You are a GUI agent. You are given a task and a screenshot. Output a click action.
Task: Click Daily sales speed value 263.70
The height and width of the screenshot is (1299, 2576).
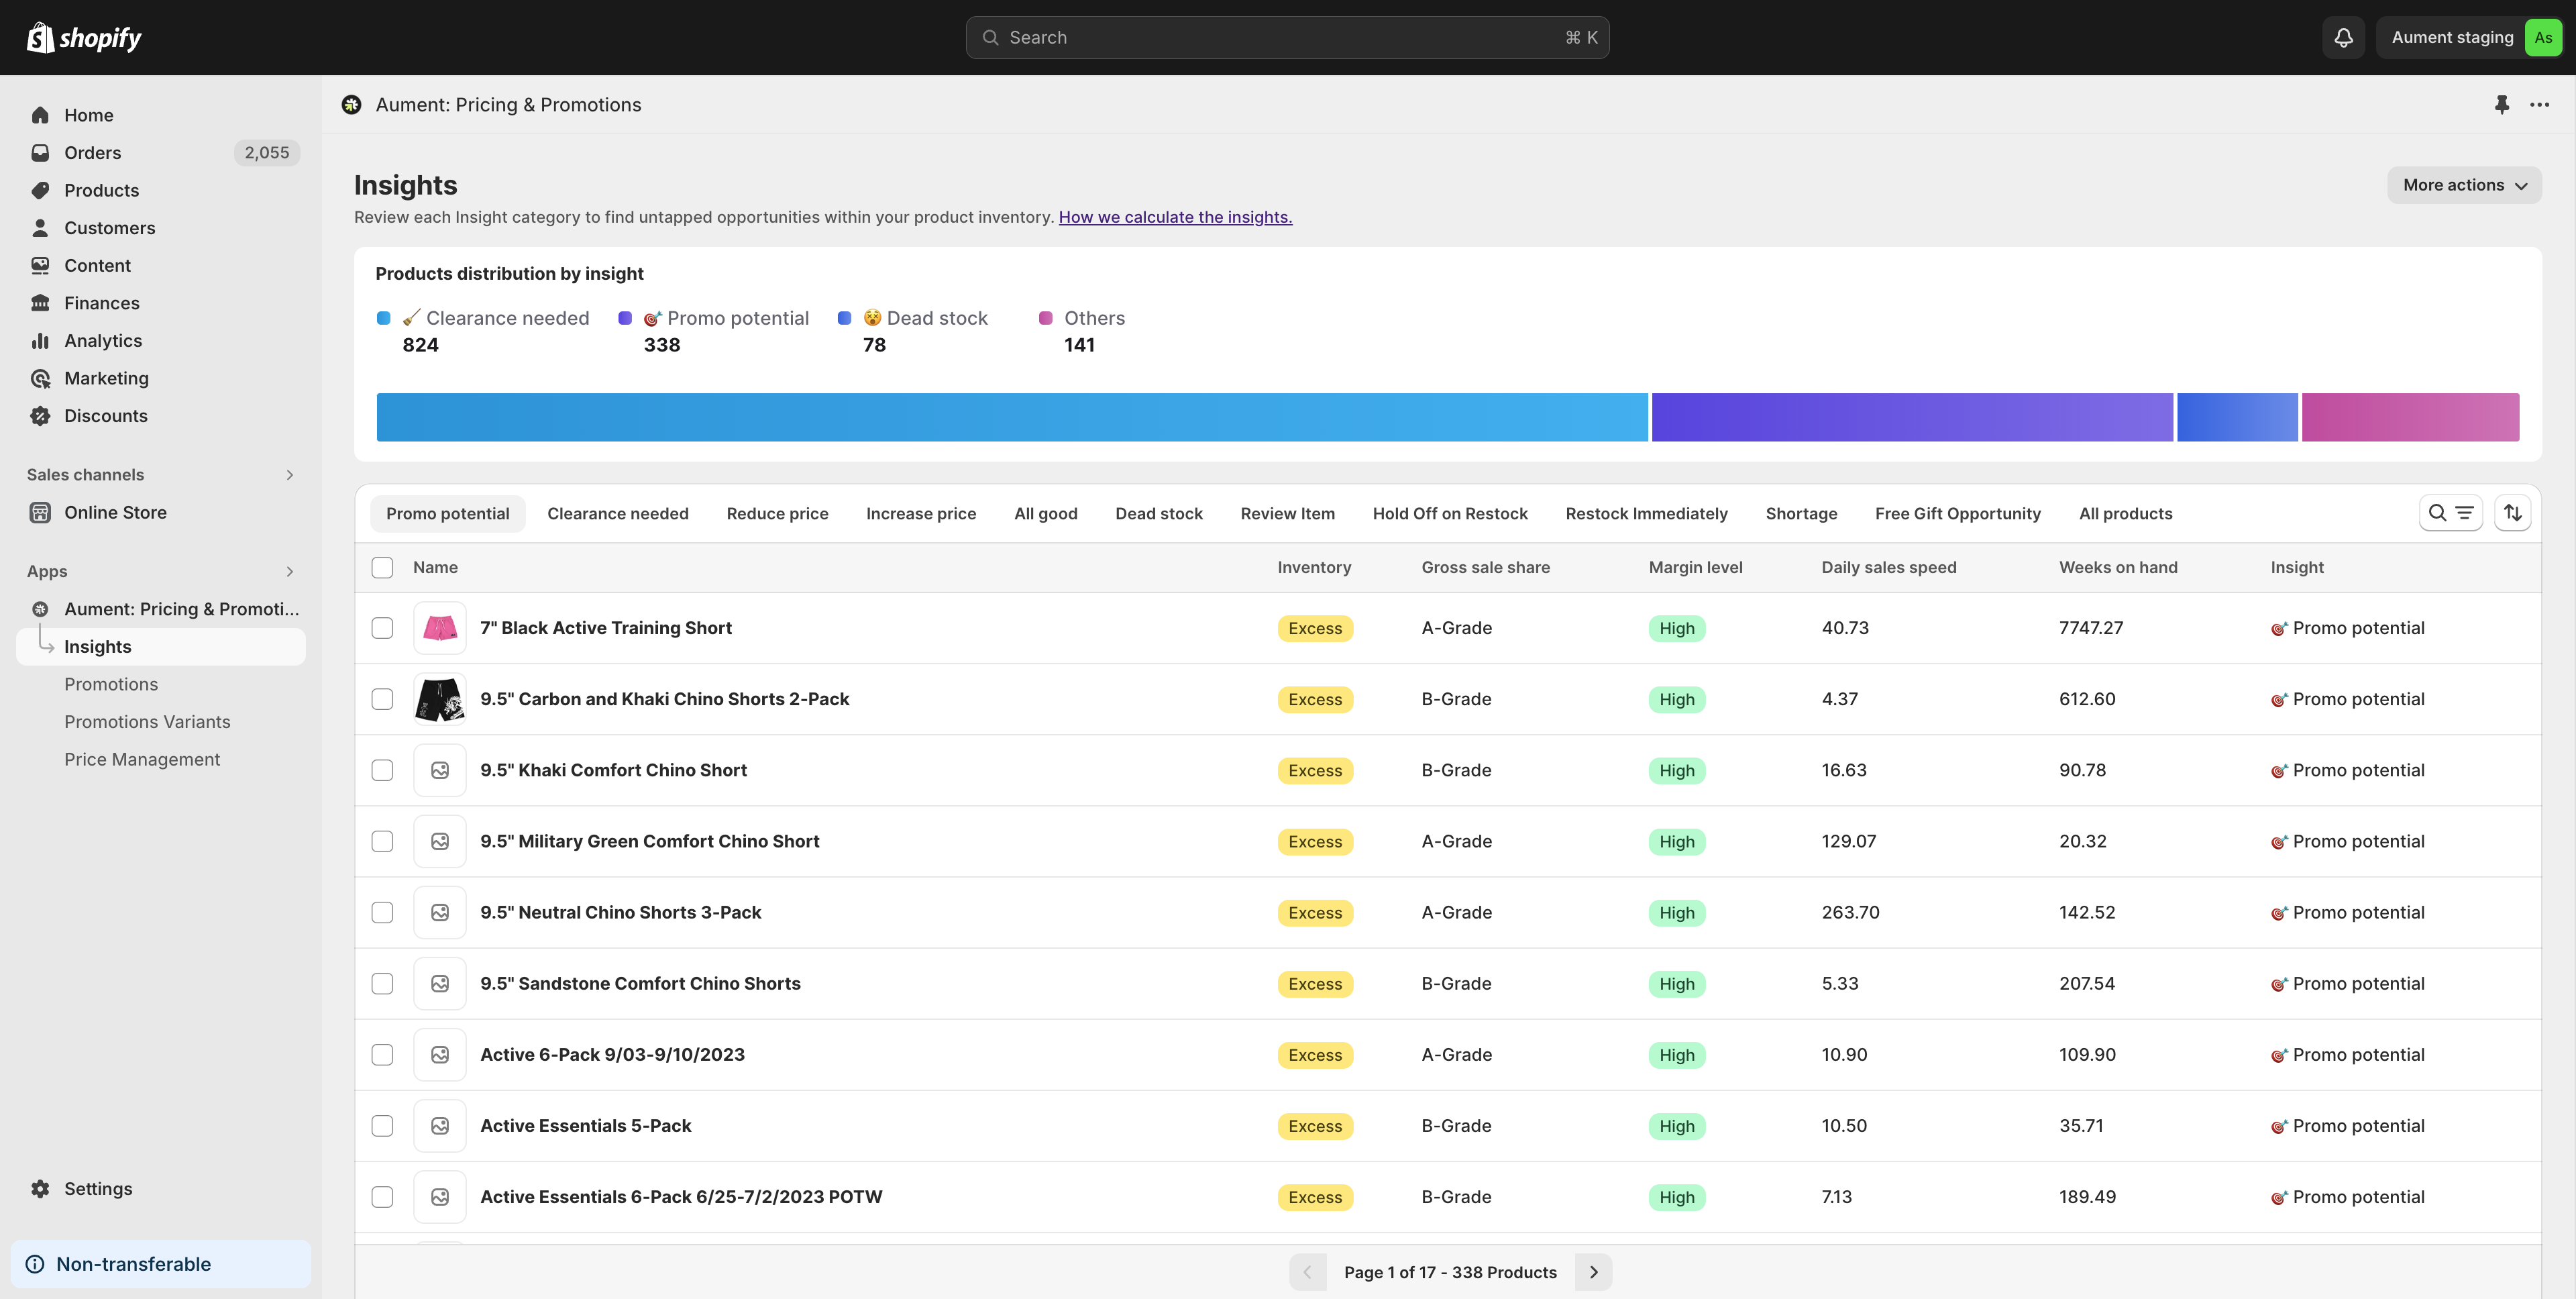[x=1850, y=912]
